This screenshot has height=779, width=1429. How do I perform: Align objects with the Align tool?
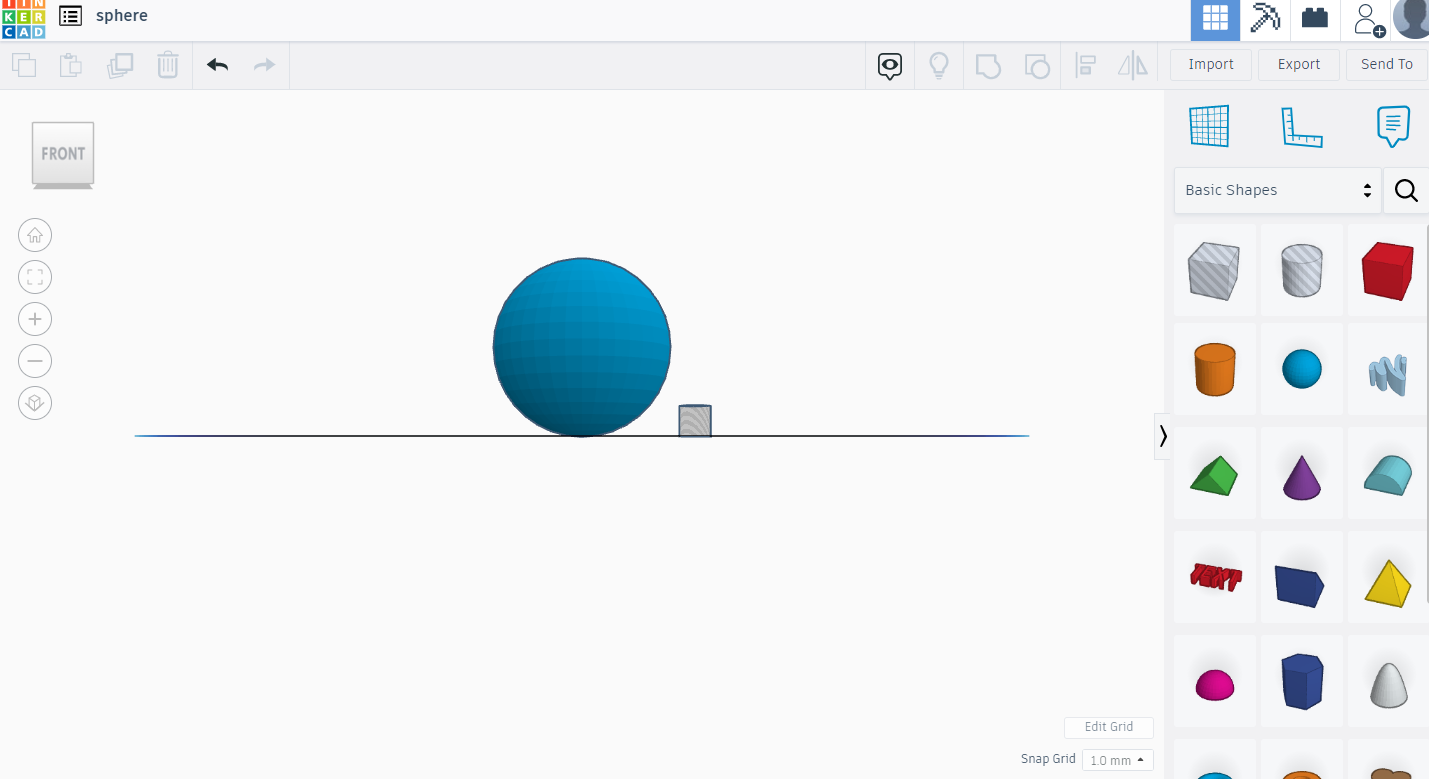point(1085,64)
